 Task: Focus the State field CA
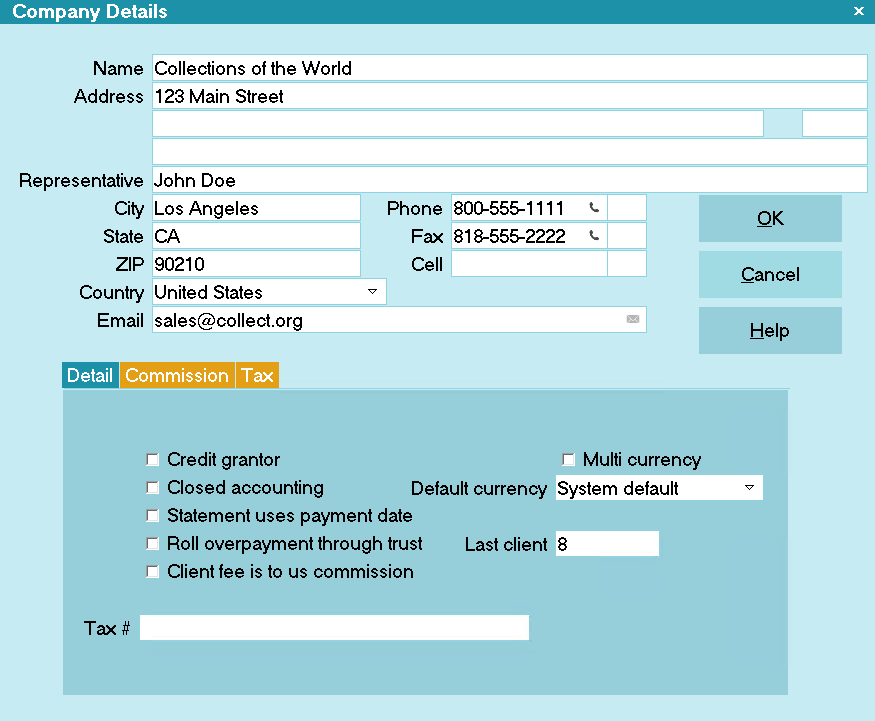[256, 235]
